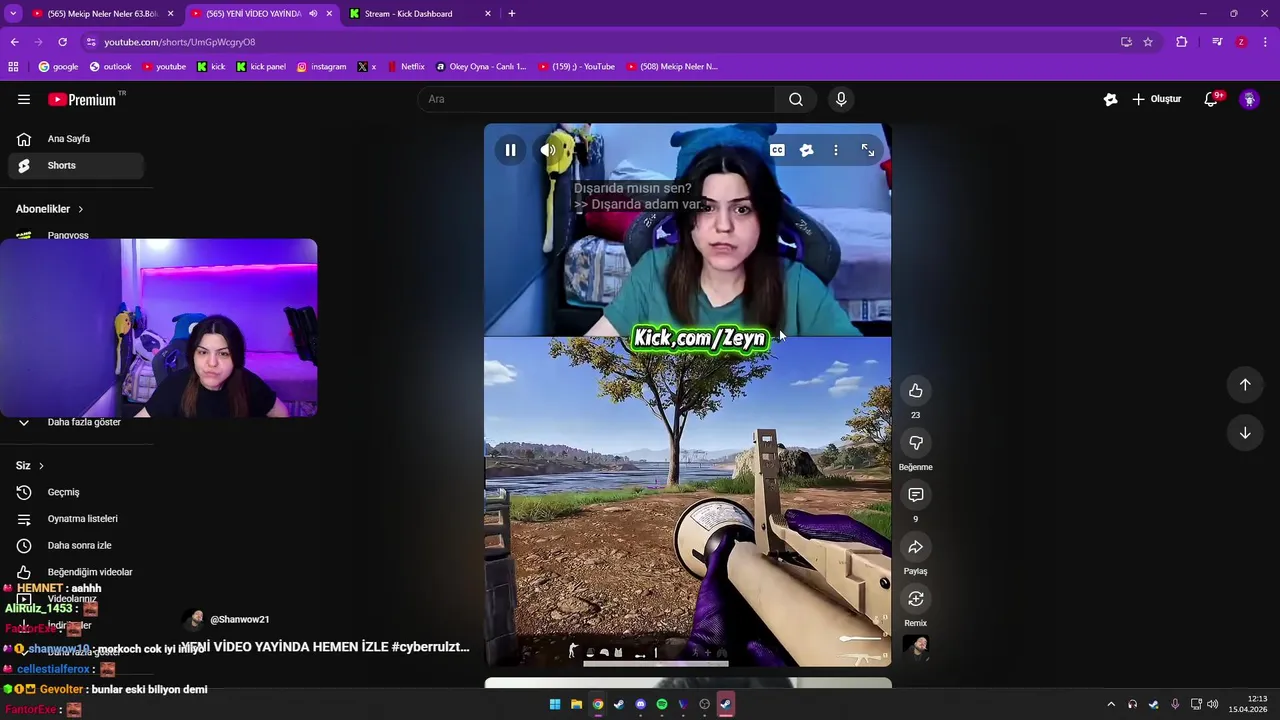
Task: Expand Daha fazla göster under subscriptions
Action: (76, 422)
